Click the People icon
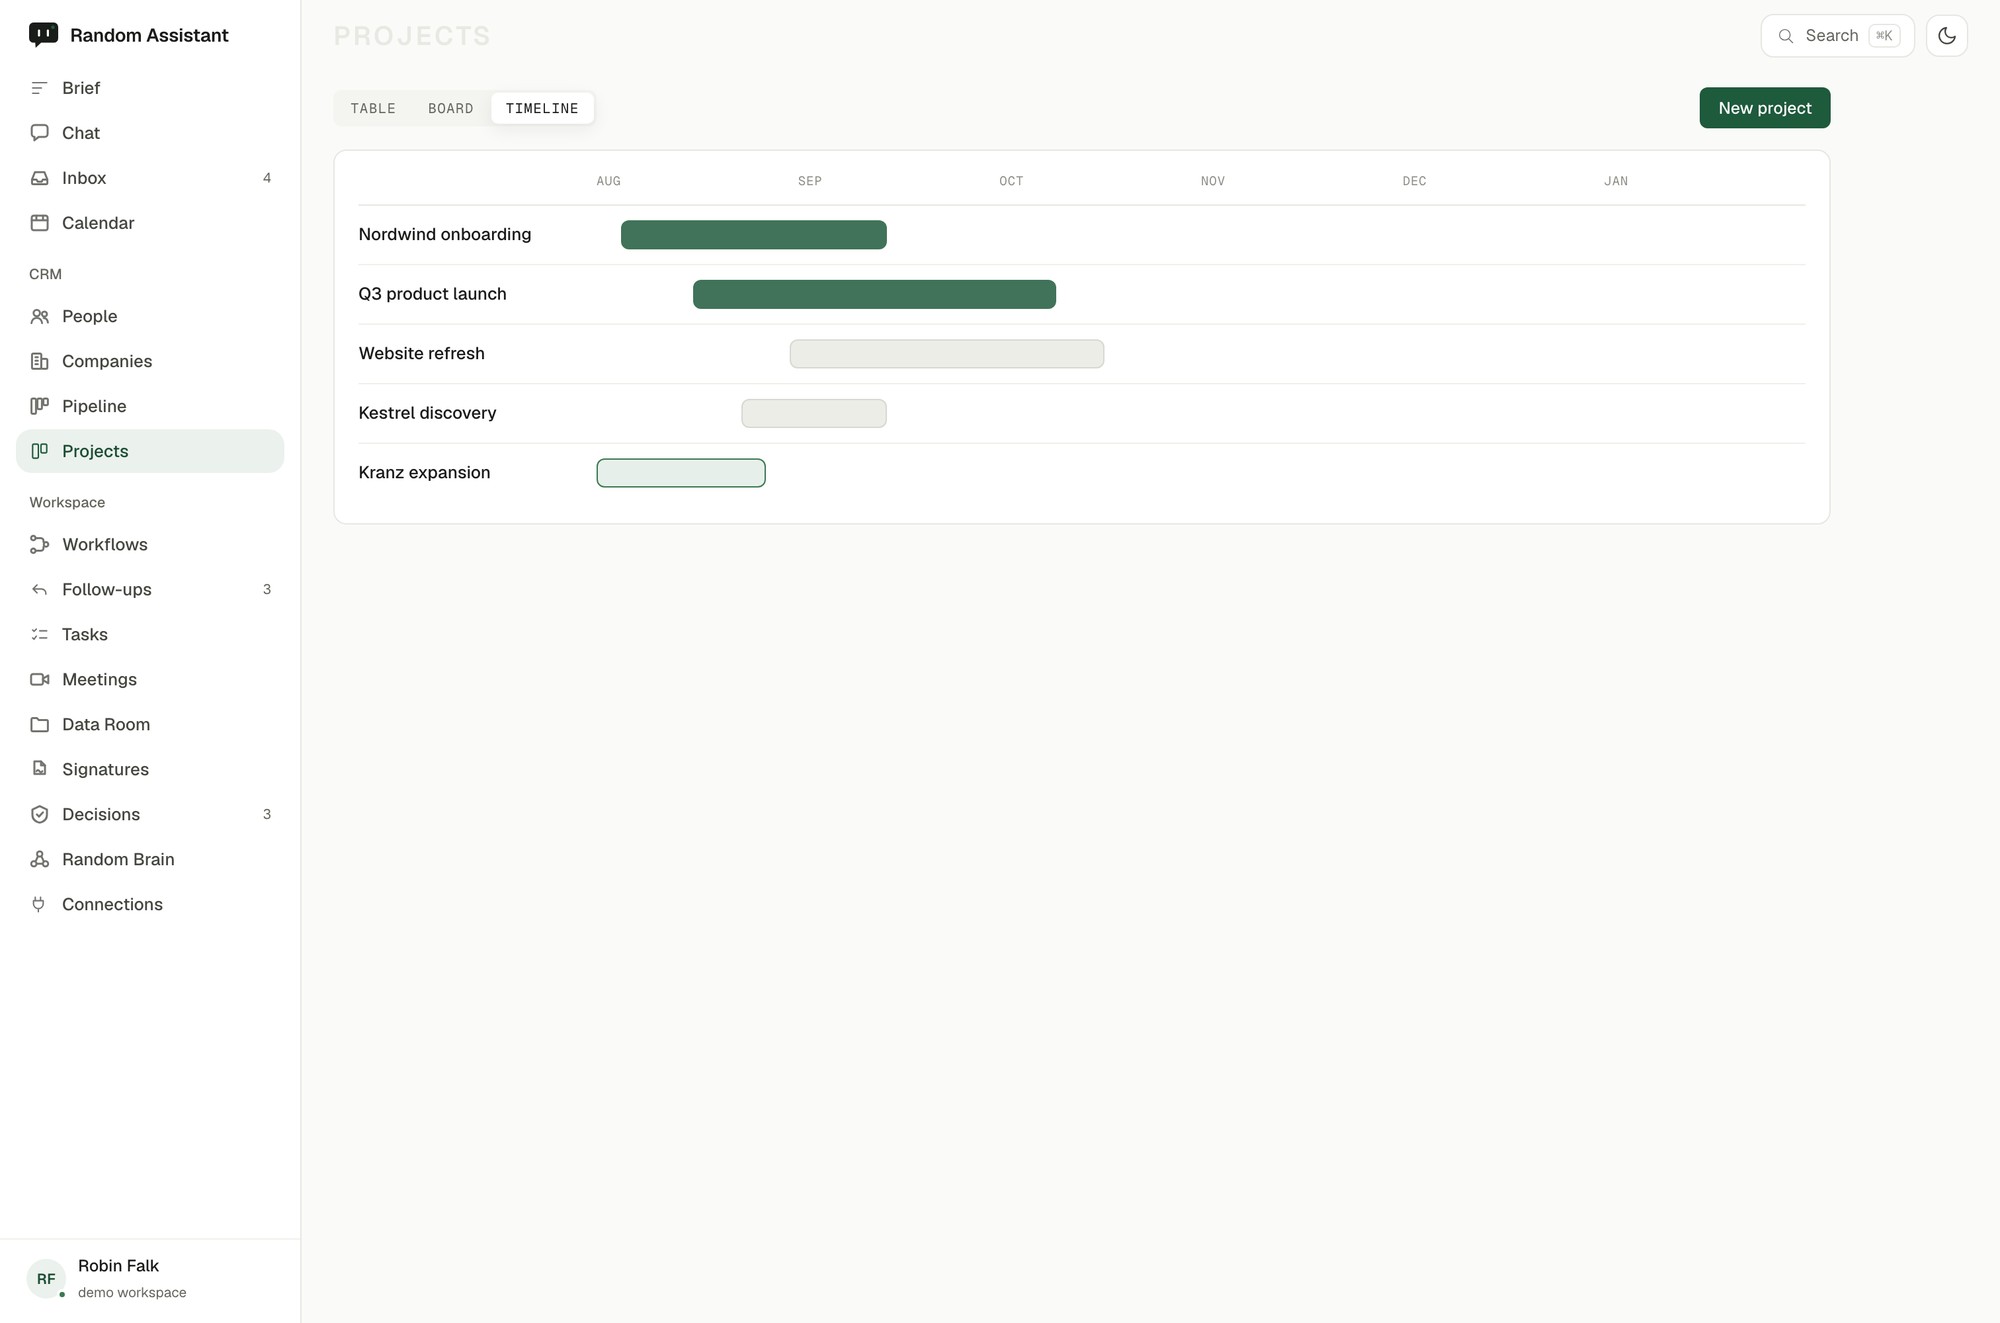This screenshot has width=2000, height=1323. tap(39, 316)
